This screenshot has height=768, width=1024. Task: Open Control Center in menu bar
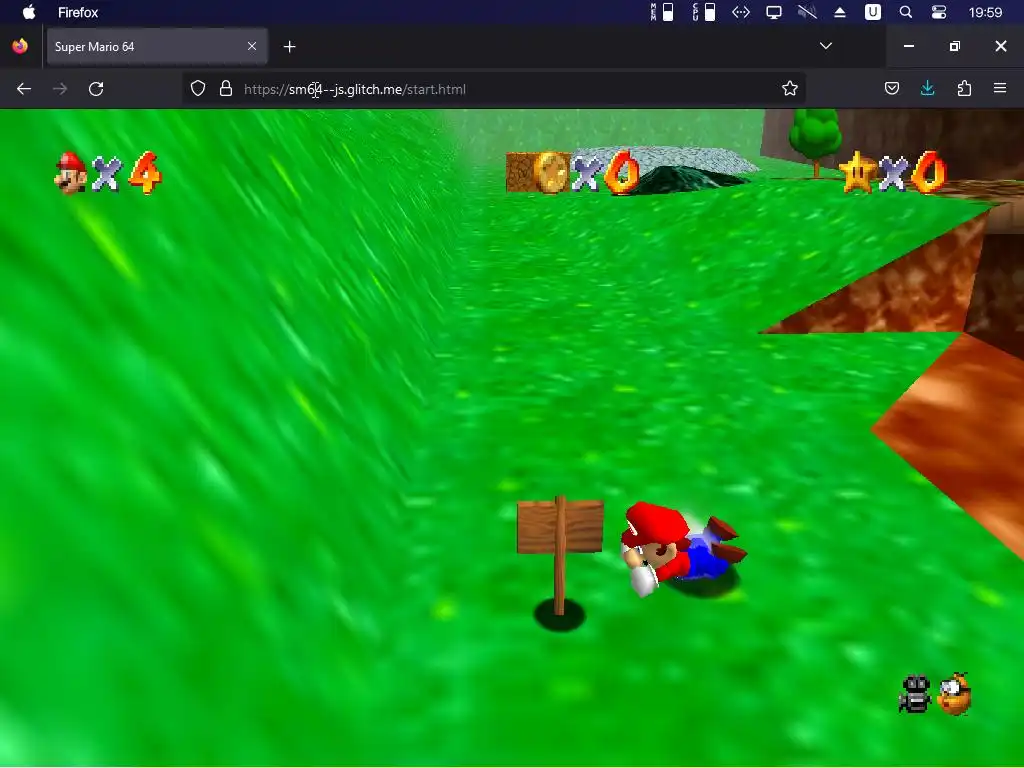[x=939, y=12]
